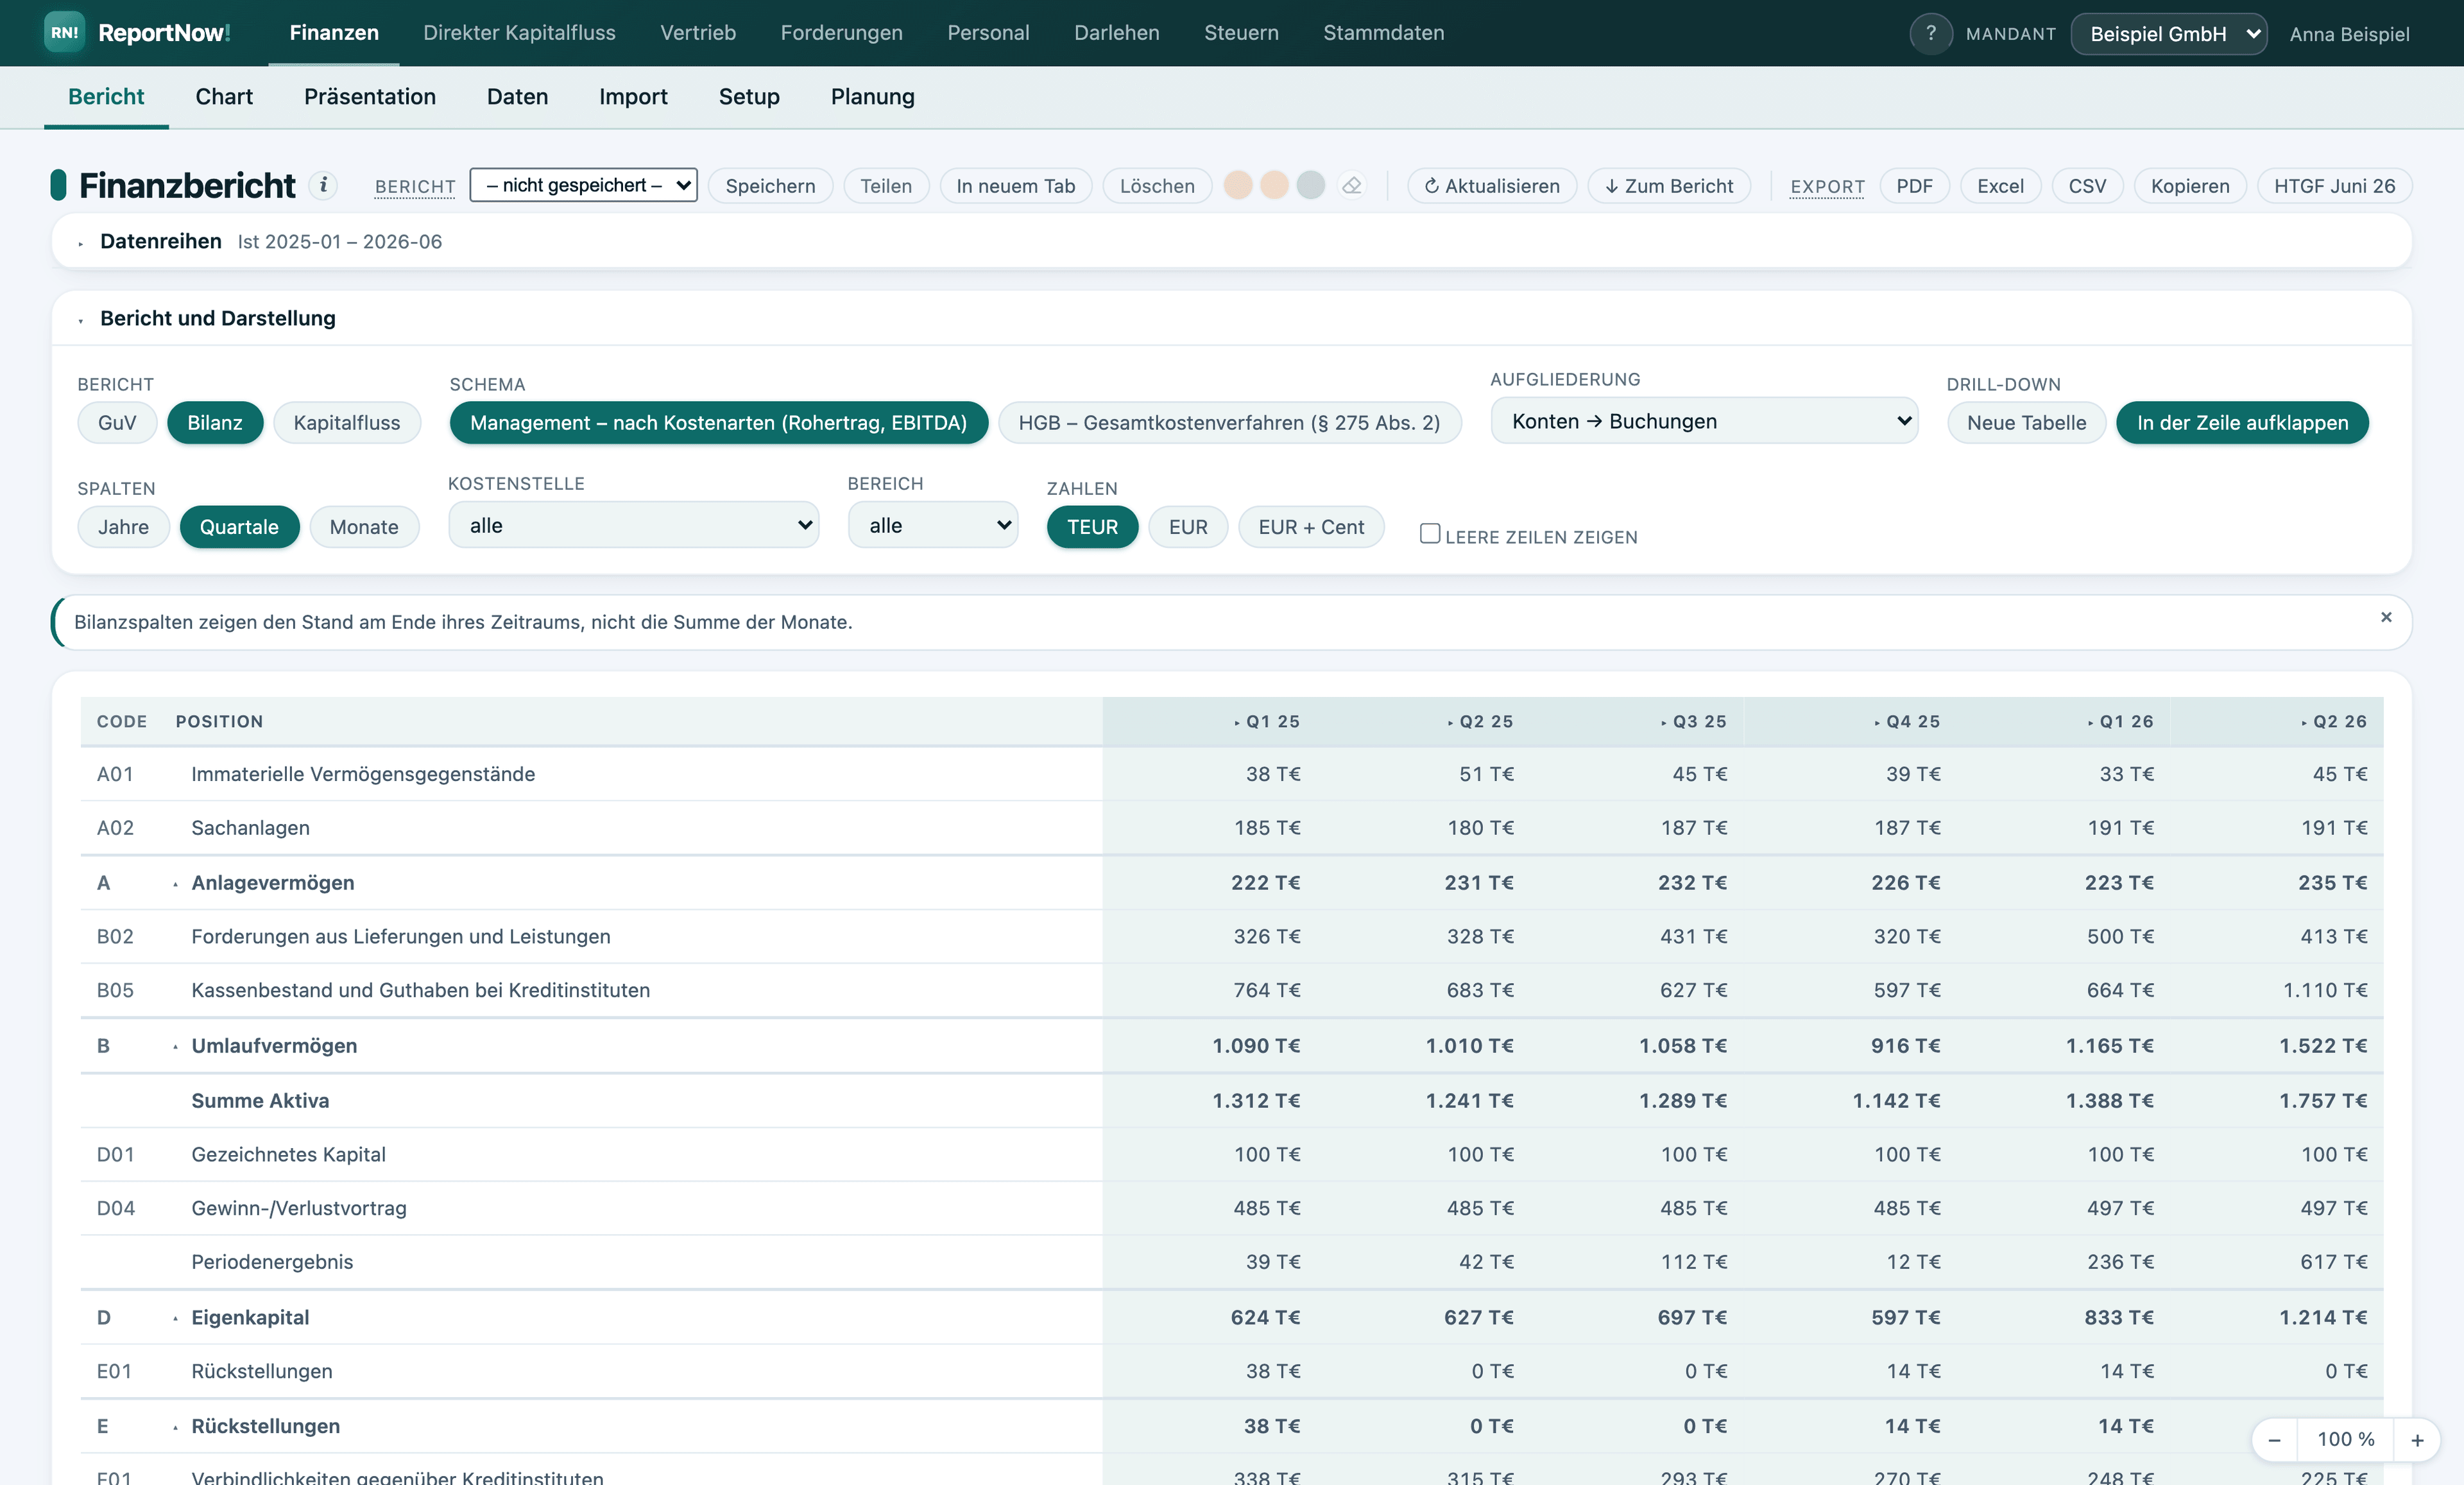Viewport: 2464px width, 1485px height.
Task: Switch columns to Monate
Action: click(364, 527)
